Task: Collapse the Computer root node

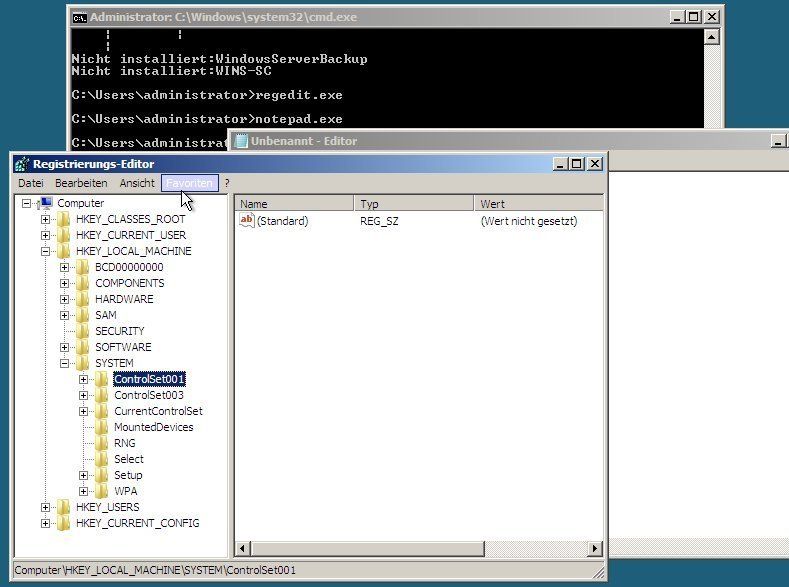Action: point(26,203)
